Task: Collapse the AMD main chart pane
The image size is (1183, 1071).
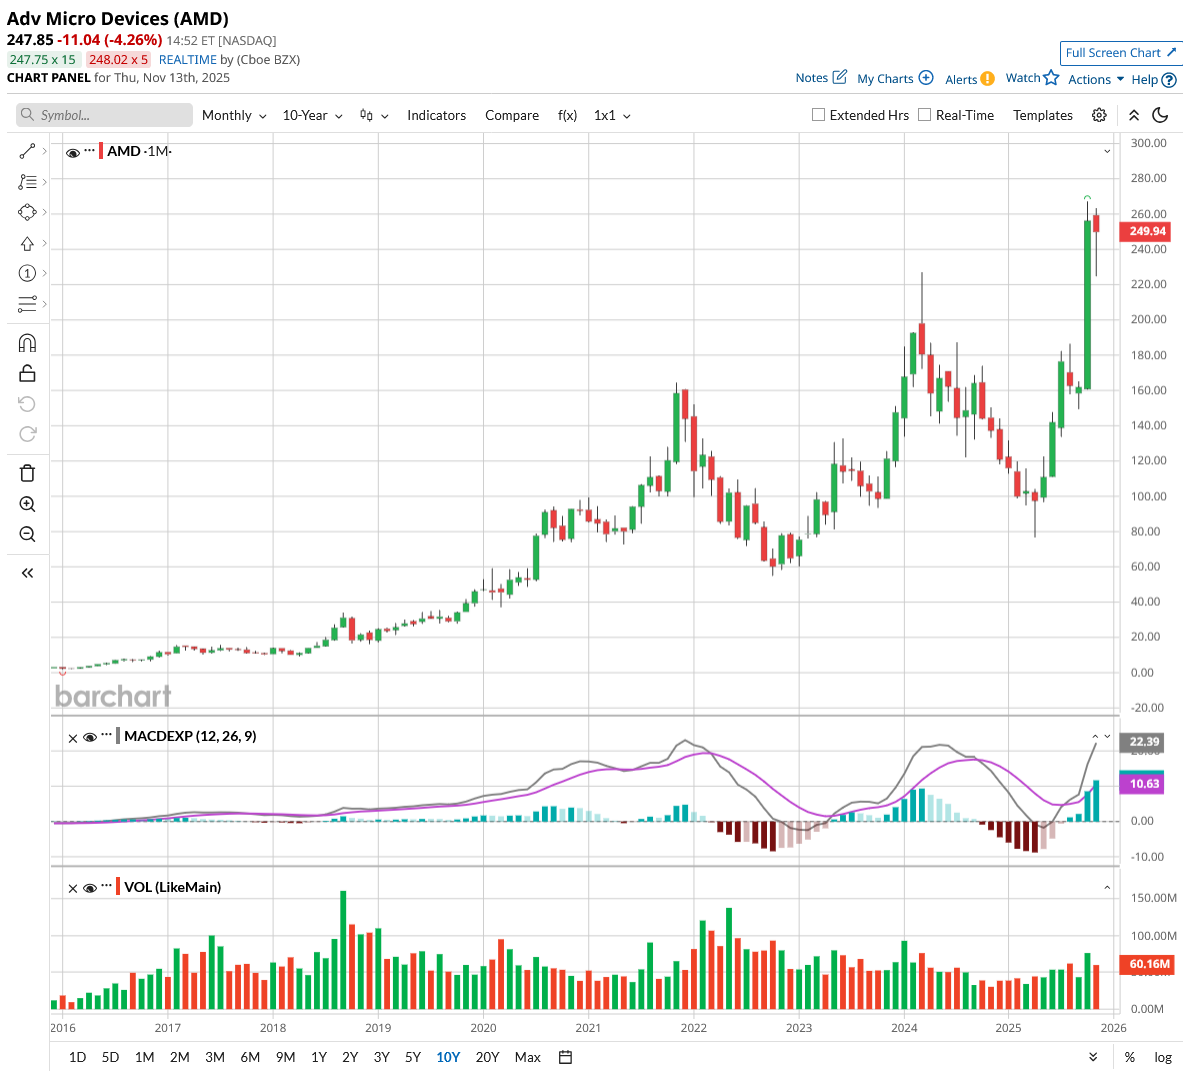Action: coord(1107,152)
